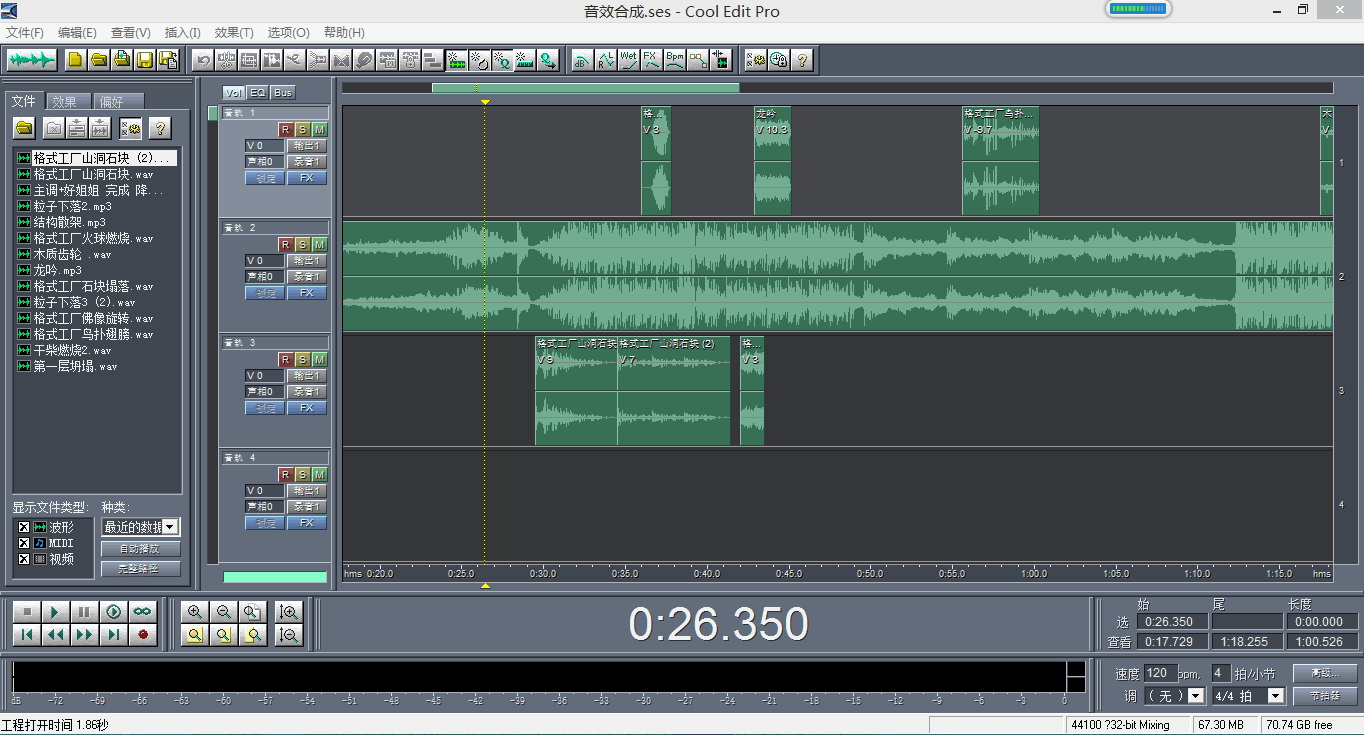The width and height of the screenshot is (1364, 735).
Task: Click the undo arrow toolbar icon
Action: 203,60
